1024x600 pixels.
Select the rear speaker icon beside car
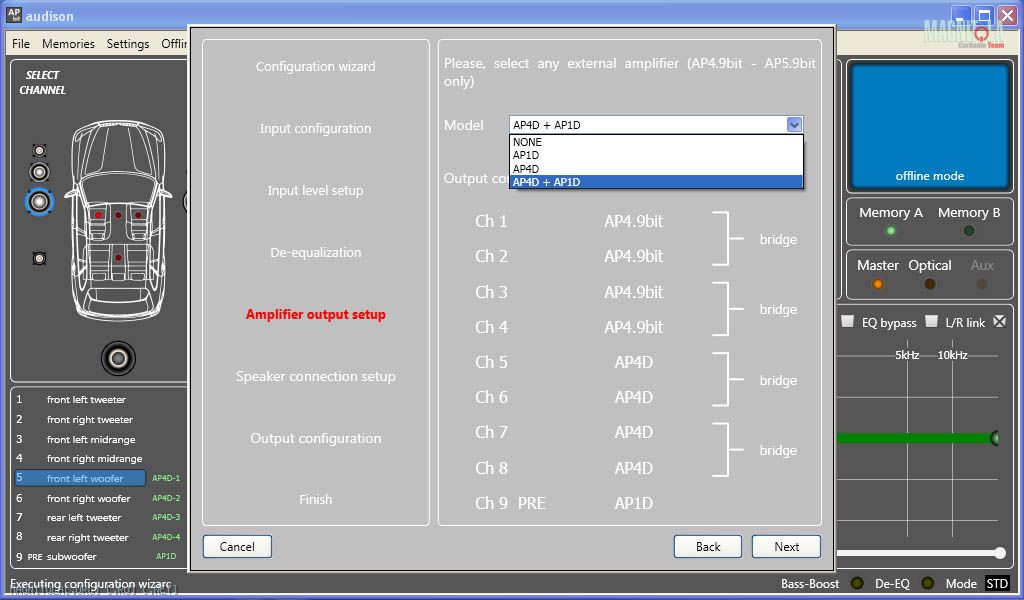point(39,259)
